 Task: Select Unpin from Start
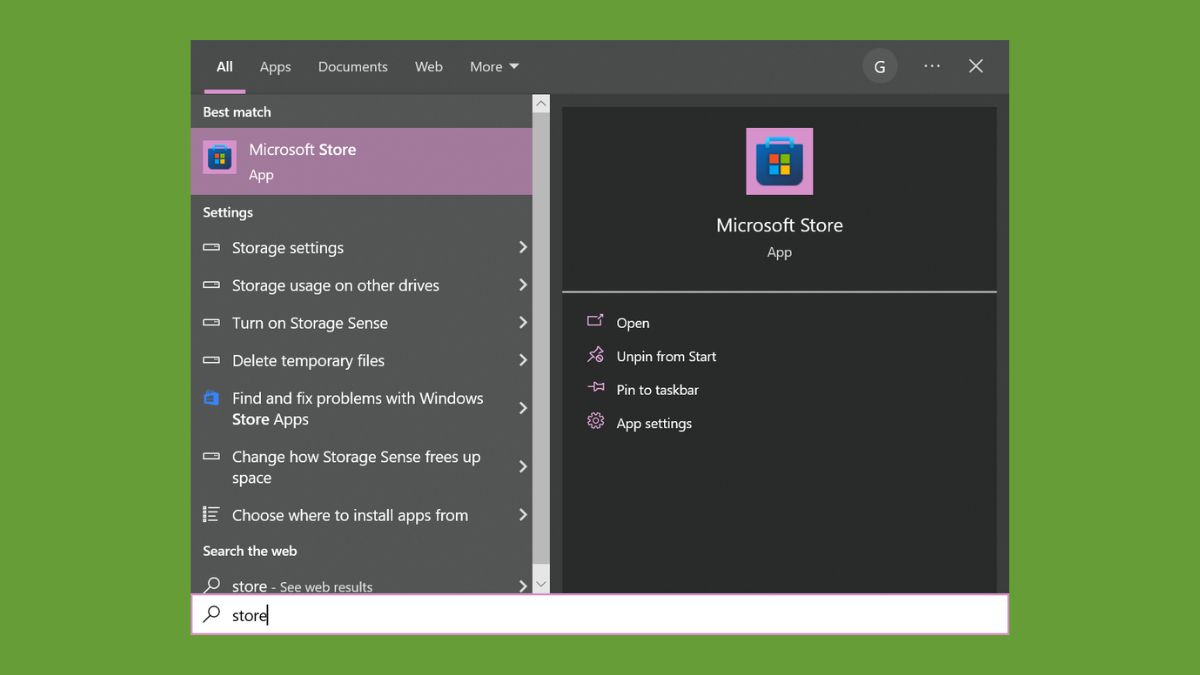click(666, 356)
